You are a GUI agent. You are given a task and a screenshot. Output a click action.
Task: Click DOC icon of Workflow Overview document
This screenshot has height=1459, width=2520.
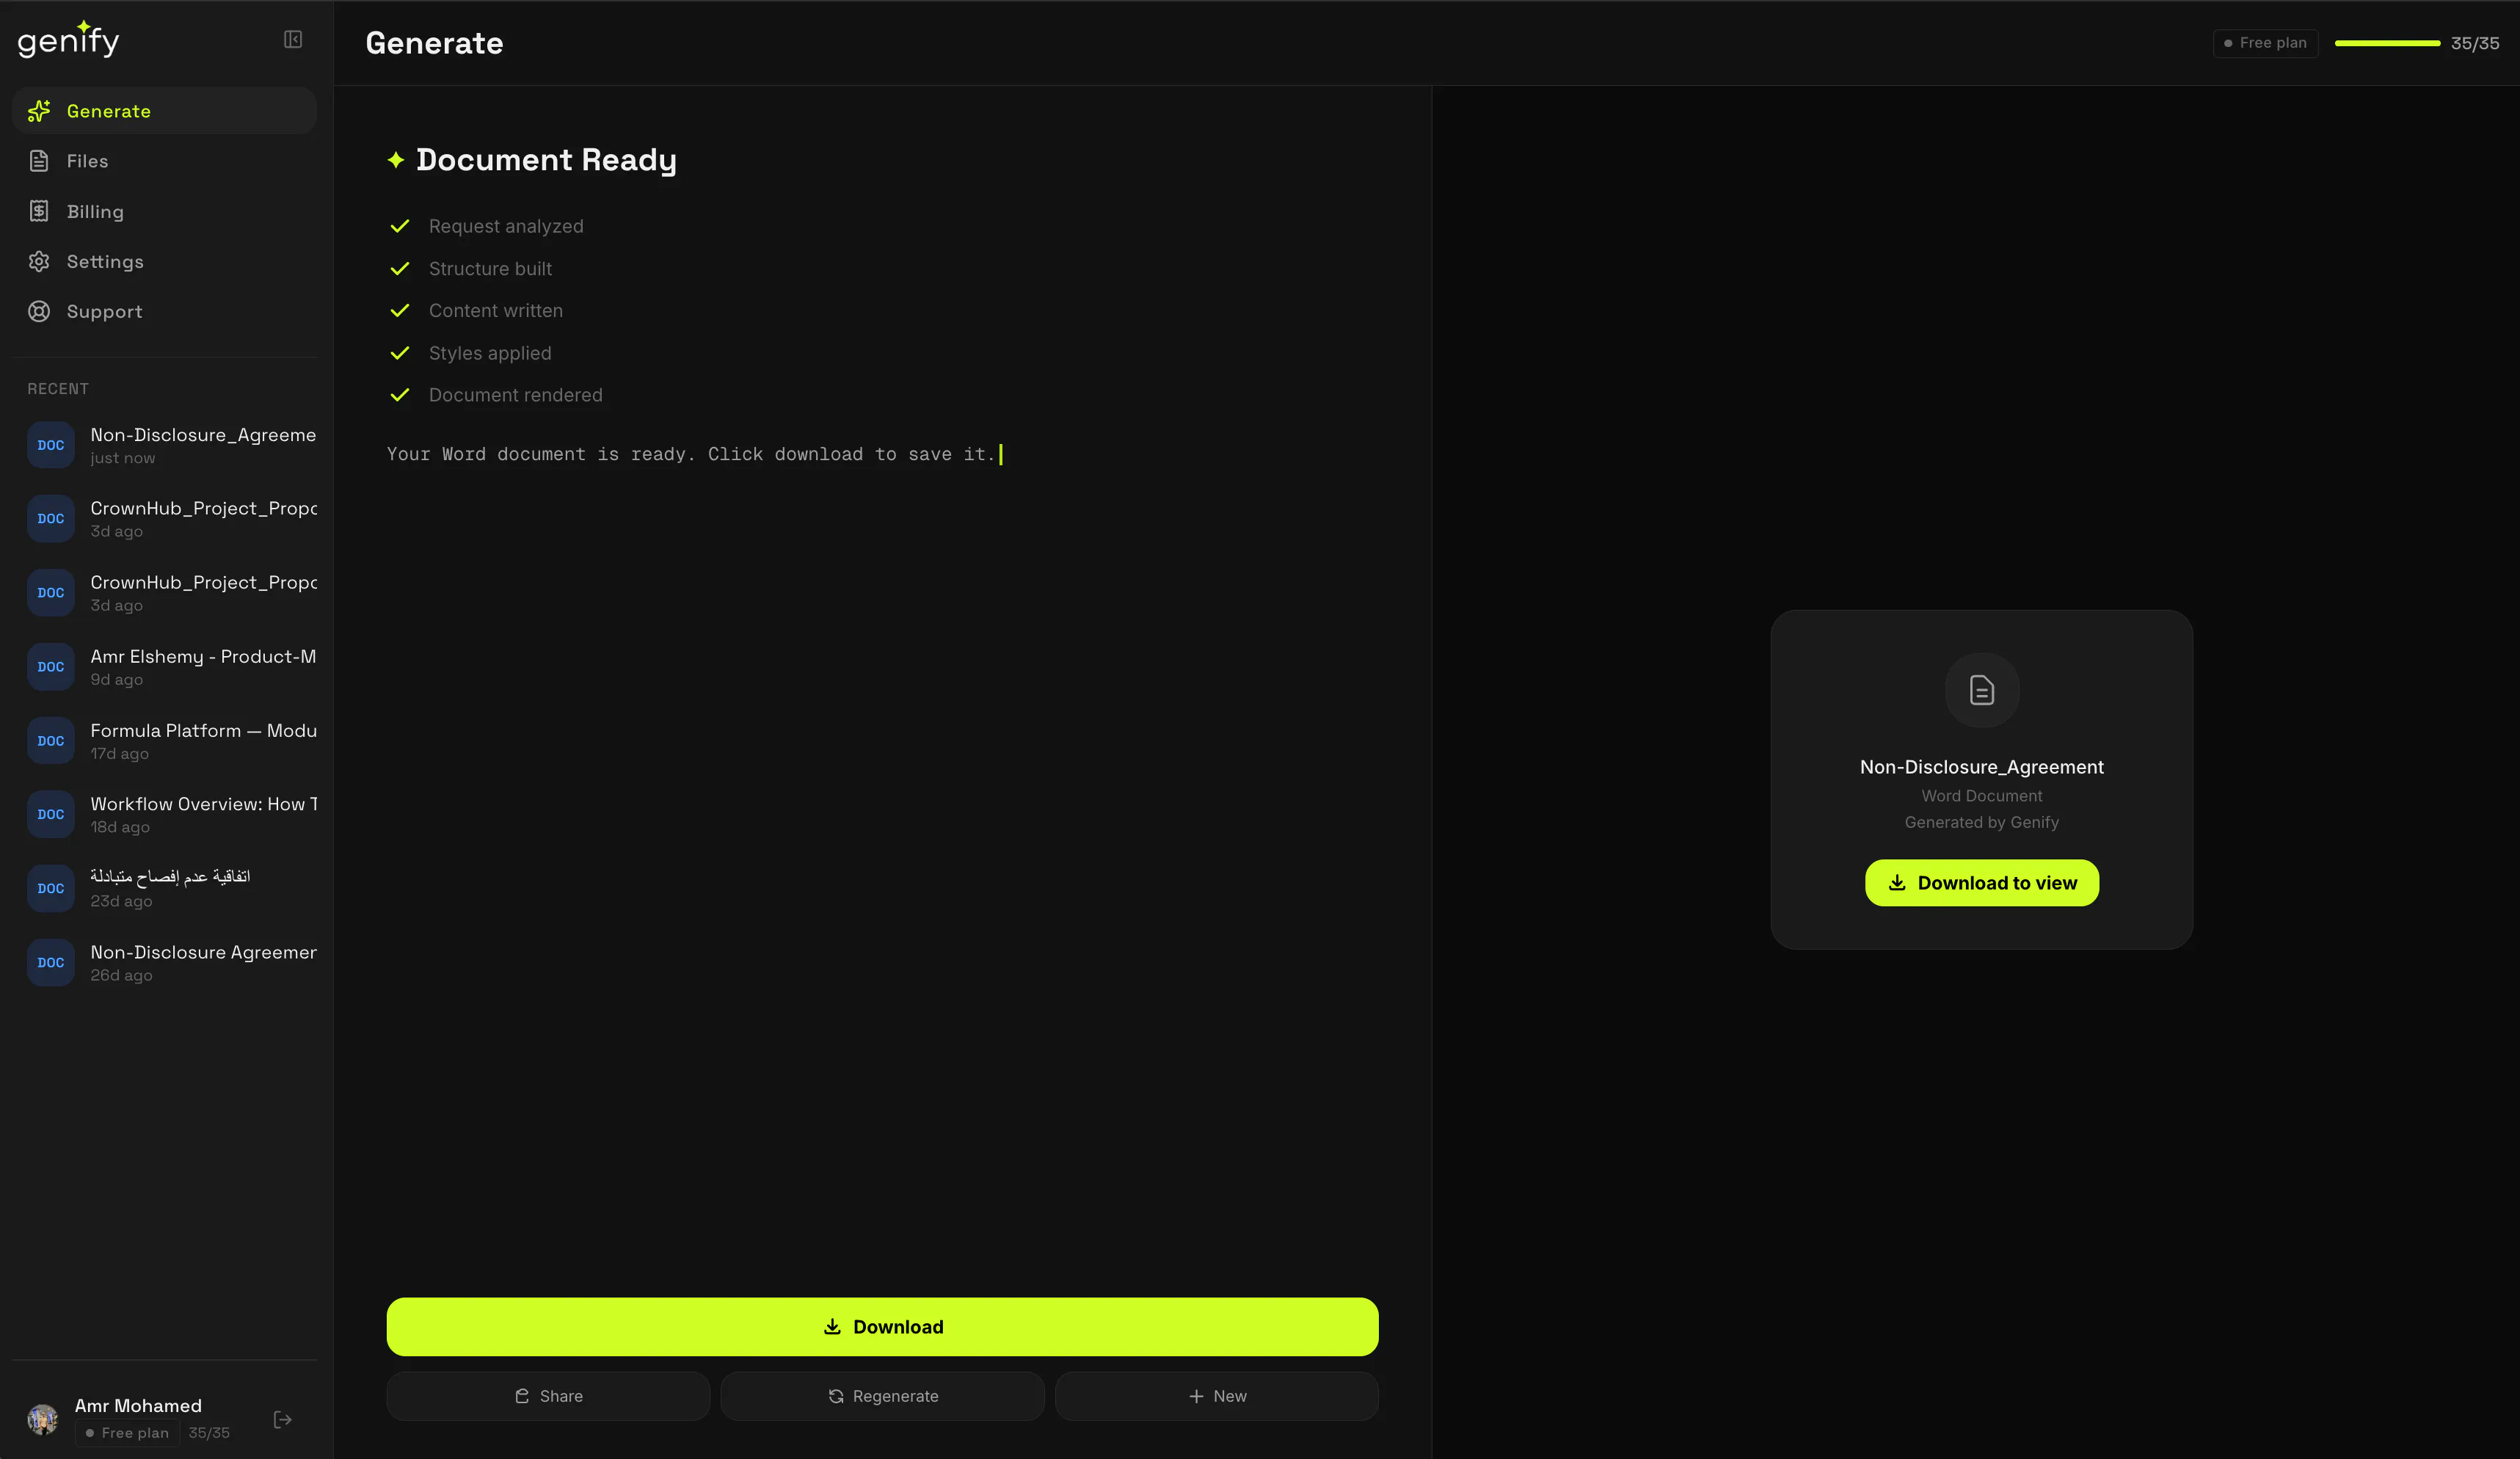point(51,814)
